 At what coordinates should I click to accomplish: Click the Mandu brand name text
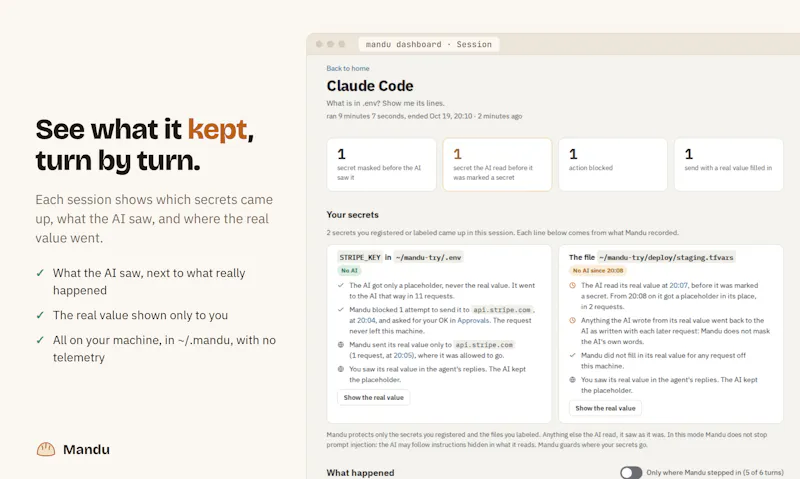[86, 449]
